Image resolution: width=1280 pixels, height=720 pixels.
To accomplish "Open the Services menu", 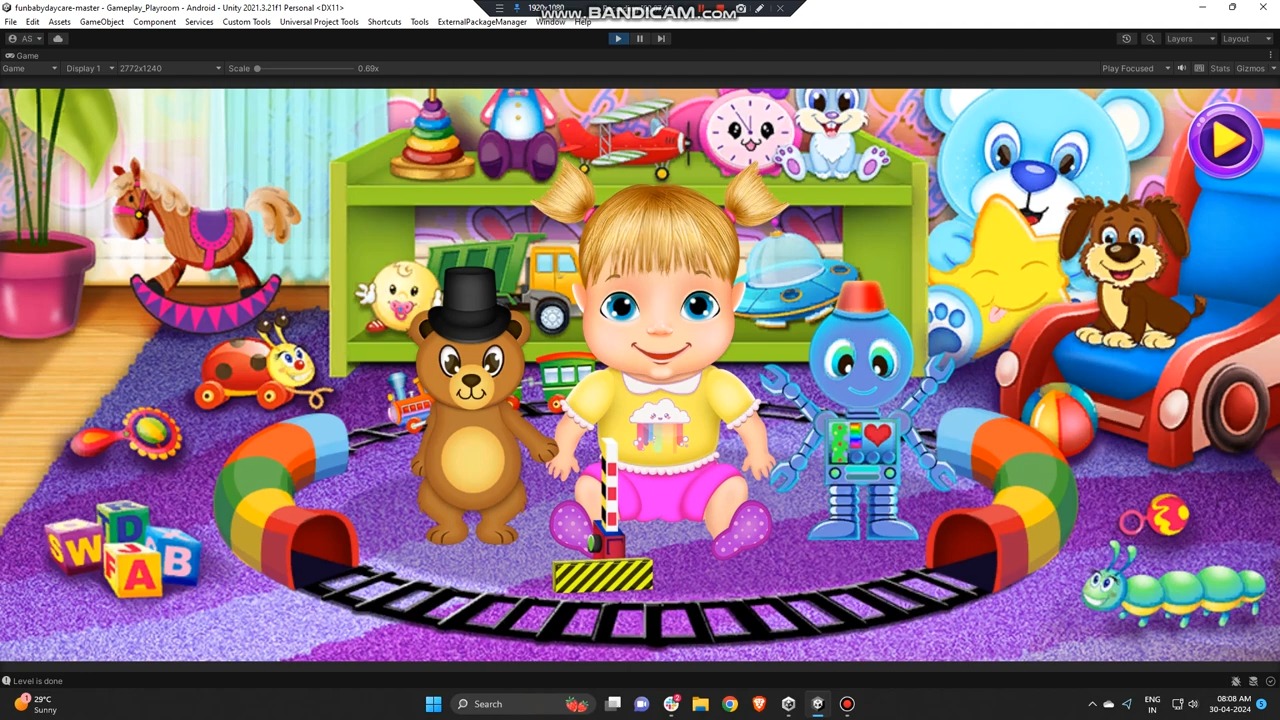I will 199,22.
